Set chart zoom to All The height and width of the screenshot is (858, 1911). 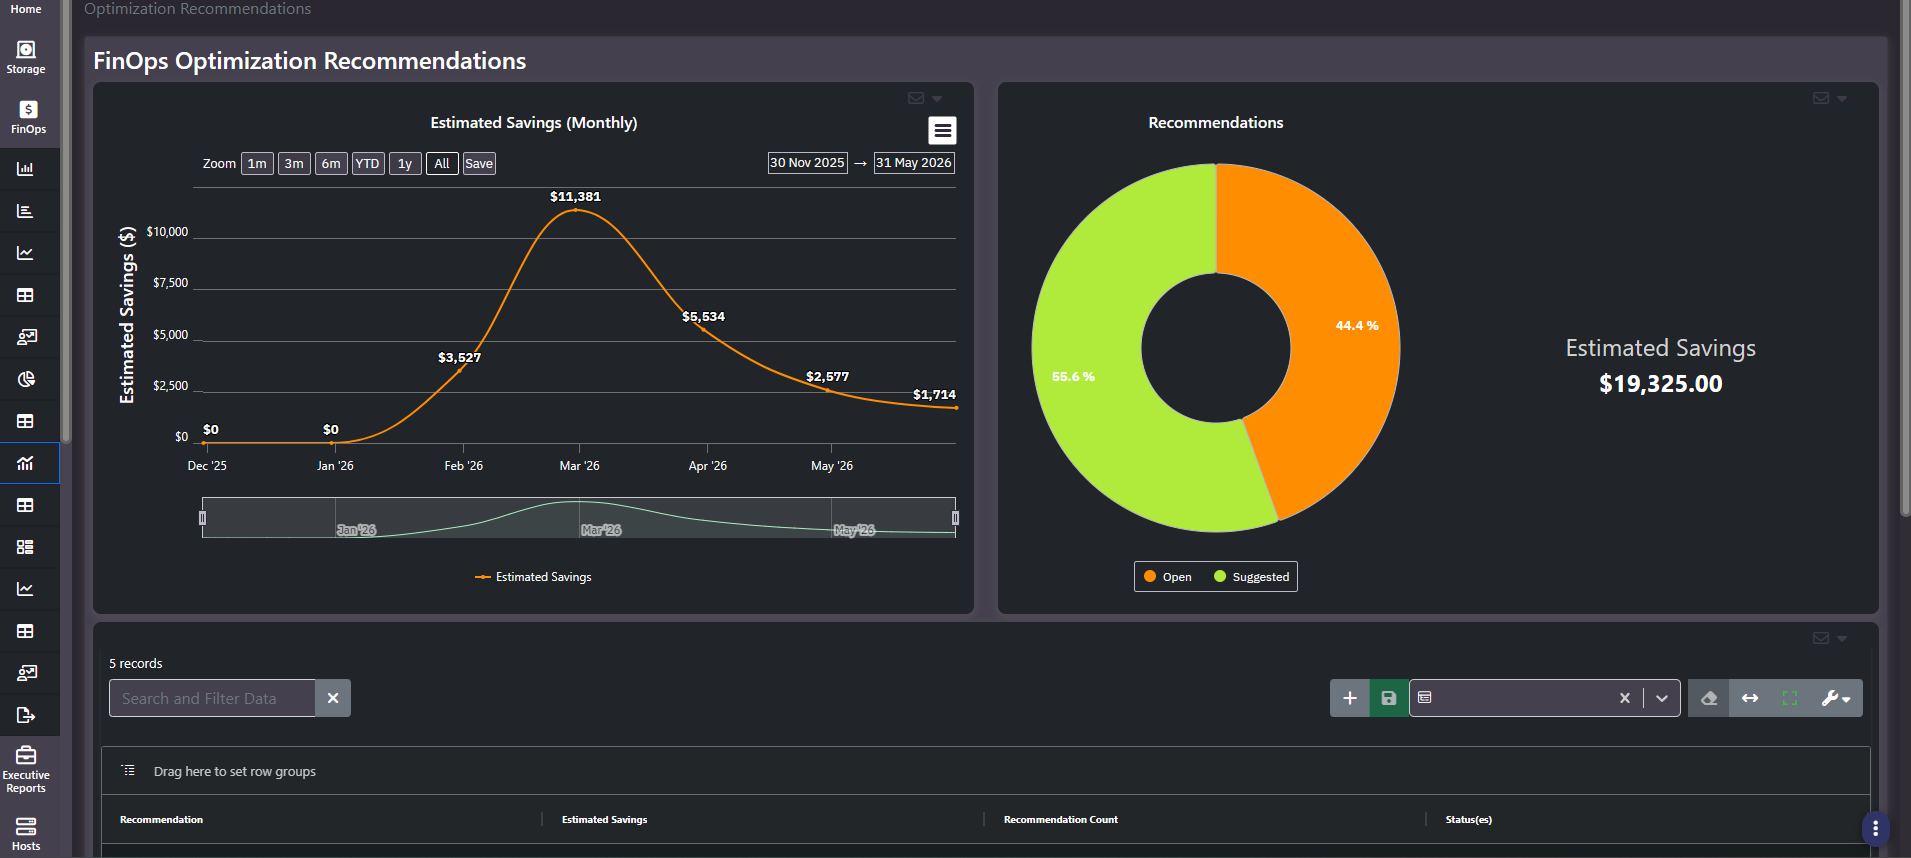442,164
